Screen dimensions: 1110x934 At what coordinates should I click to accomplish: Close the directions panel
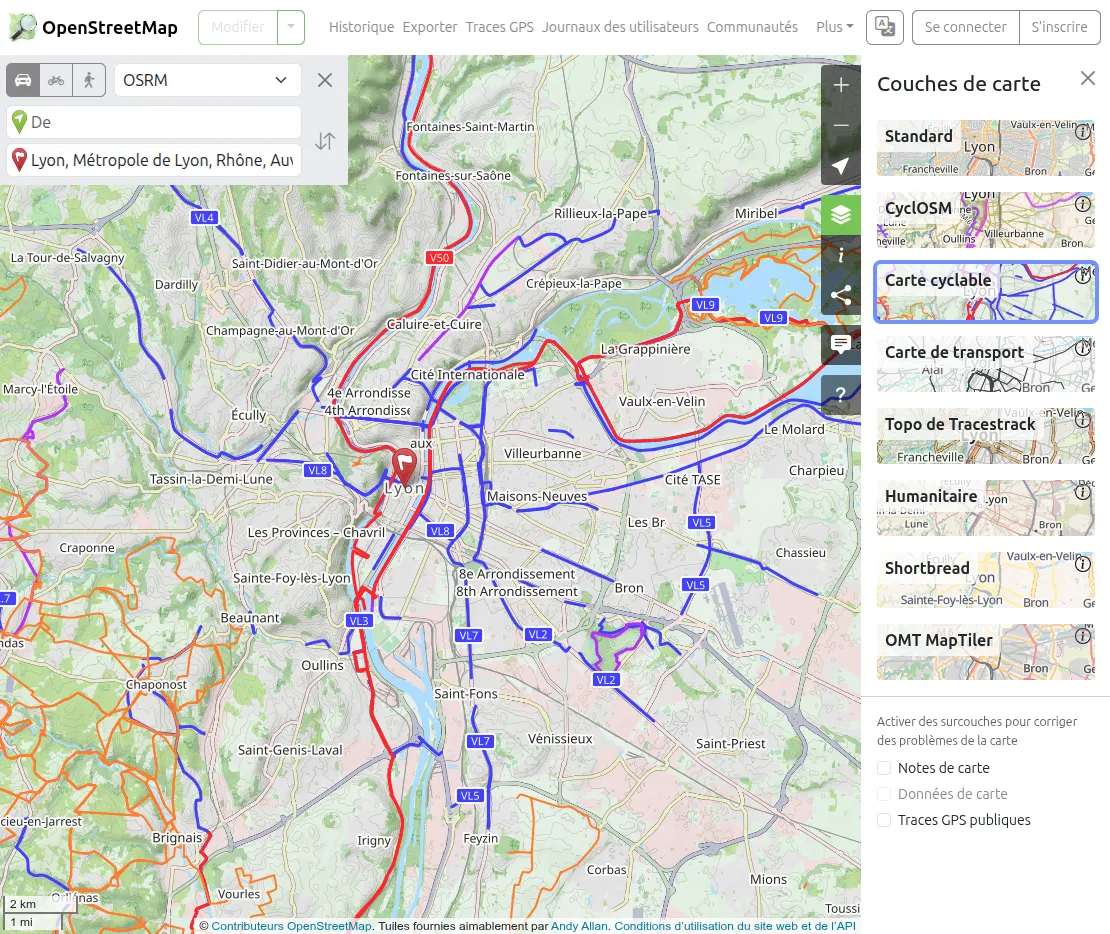coord(325,80)
